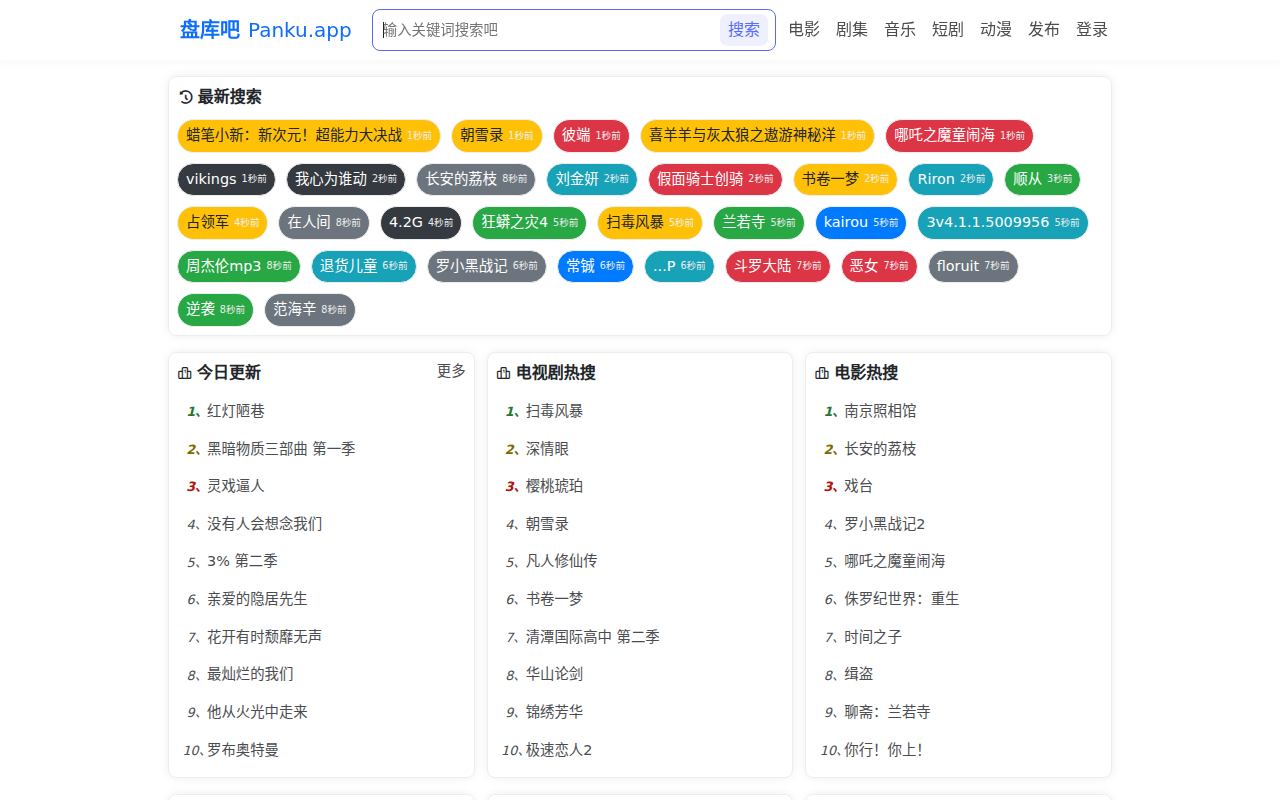This screenshot has height=800, width=1280.
Task: Open the 剧集 nav menu
Action: coord(852,30)
